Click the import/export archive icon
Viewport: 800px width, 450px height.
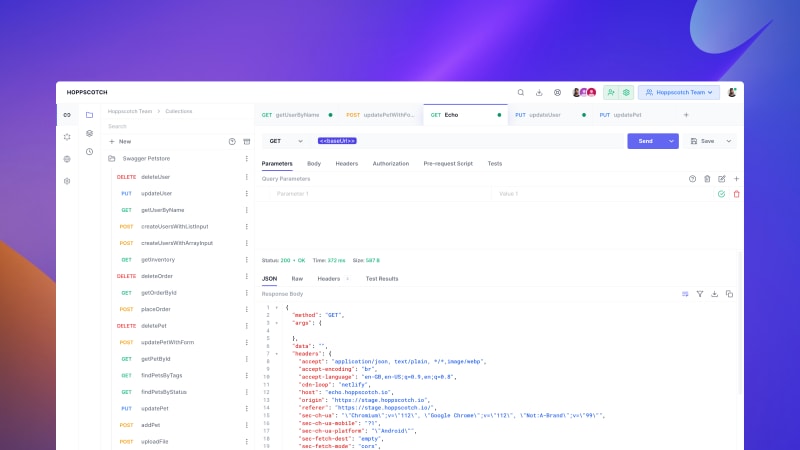(247, 141)
